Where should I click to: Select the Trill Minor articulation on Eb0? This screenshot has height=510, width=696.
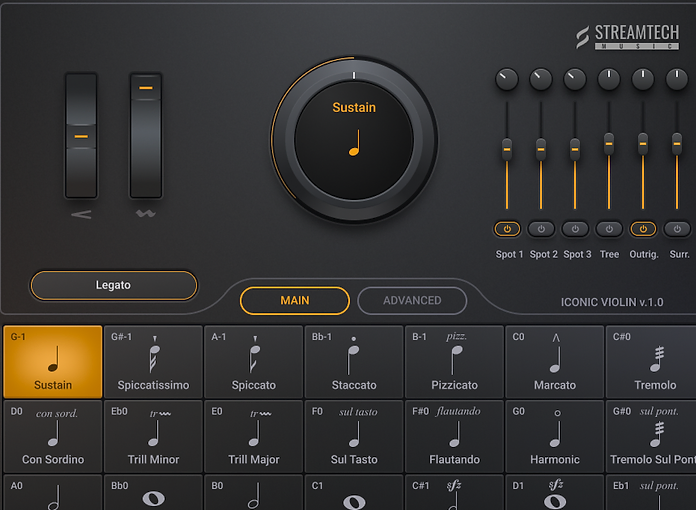pos(153,436)
